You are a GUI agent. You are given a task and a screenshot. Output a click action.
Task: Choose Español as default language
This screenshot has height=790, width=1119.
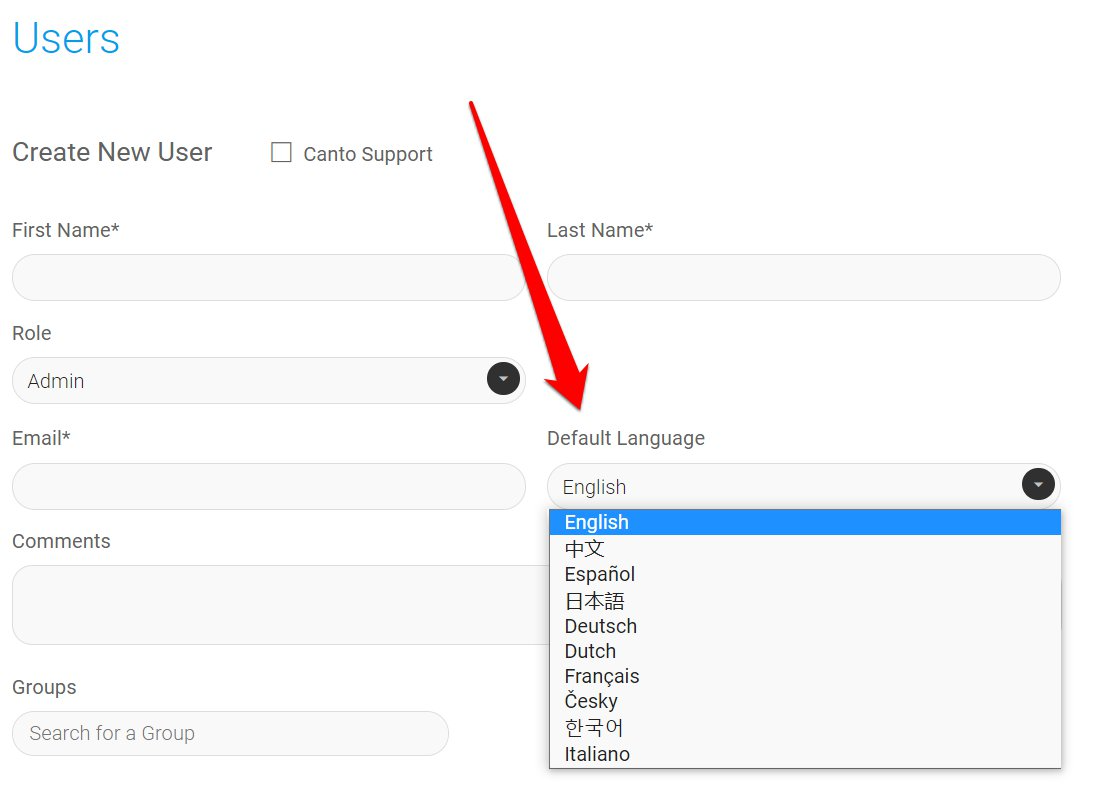tap(600, 574)
